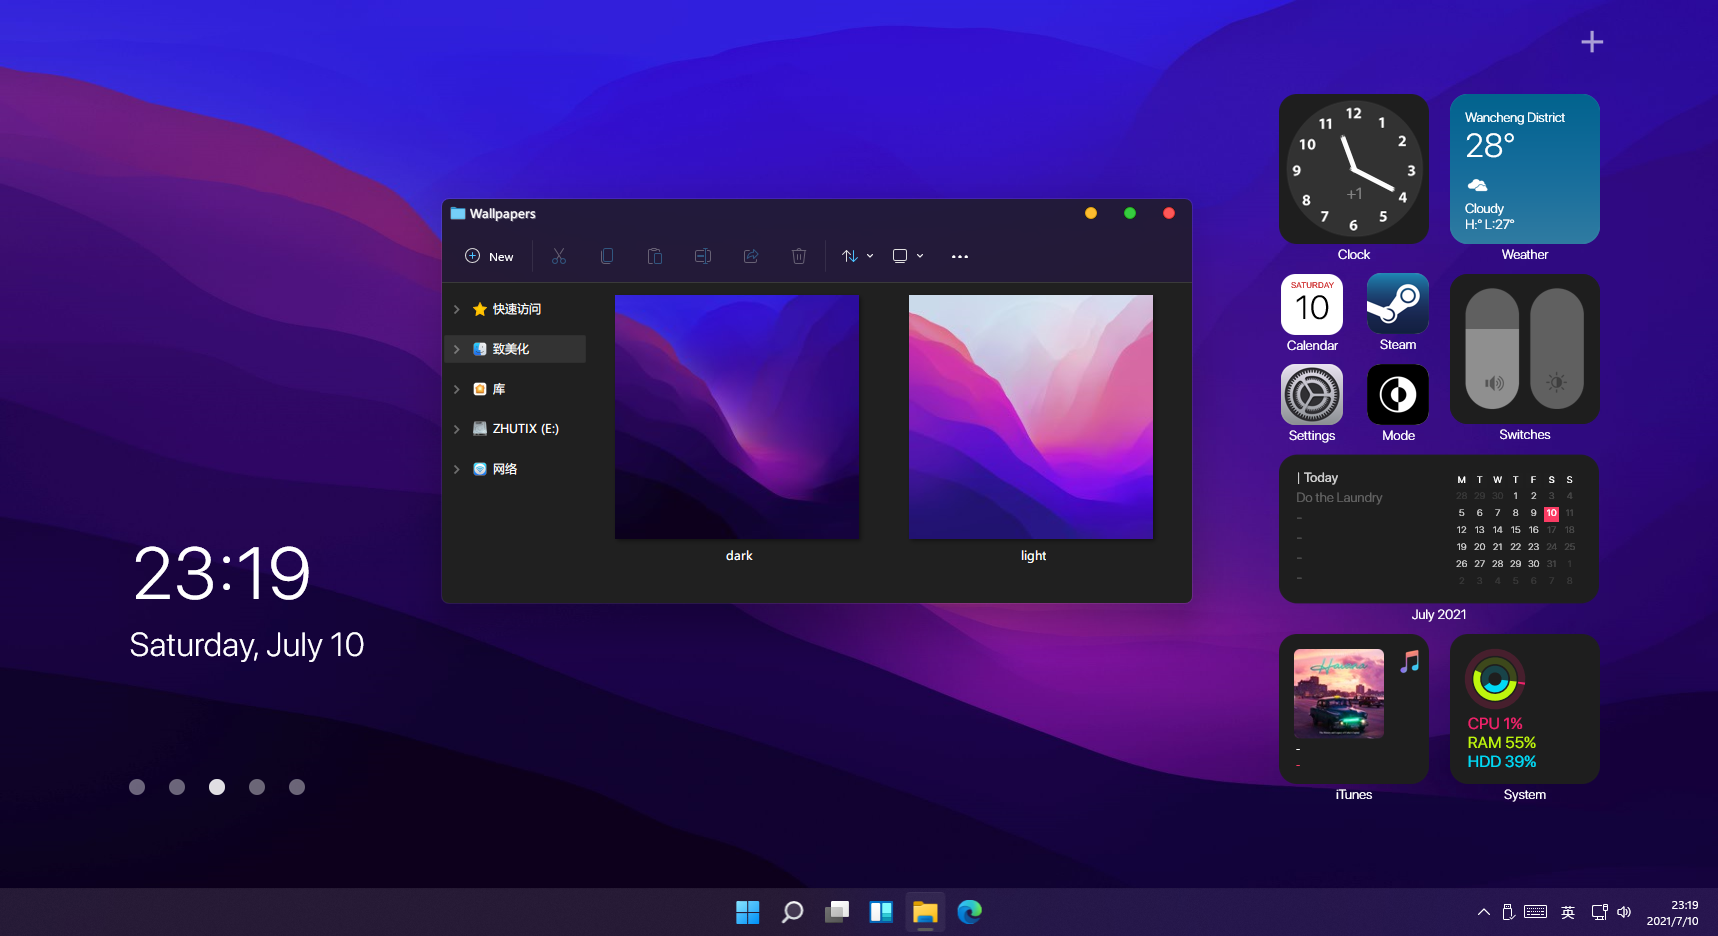Viewport: 1718px width, 936px height.
Task: Select the light wallpaper thumbnail
Action: click(x=1031, y=417)
